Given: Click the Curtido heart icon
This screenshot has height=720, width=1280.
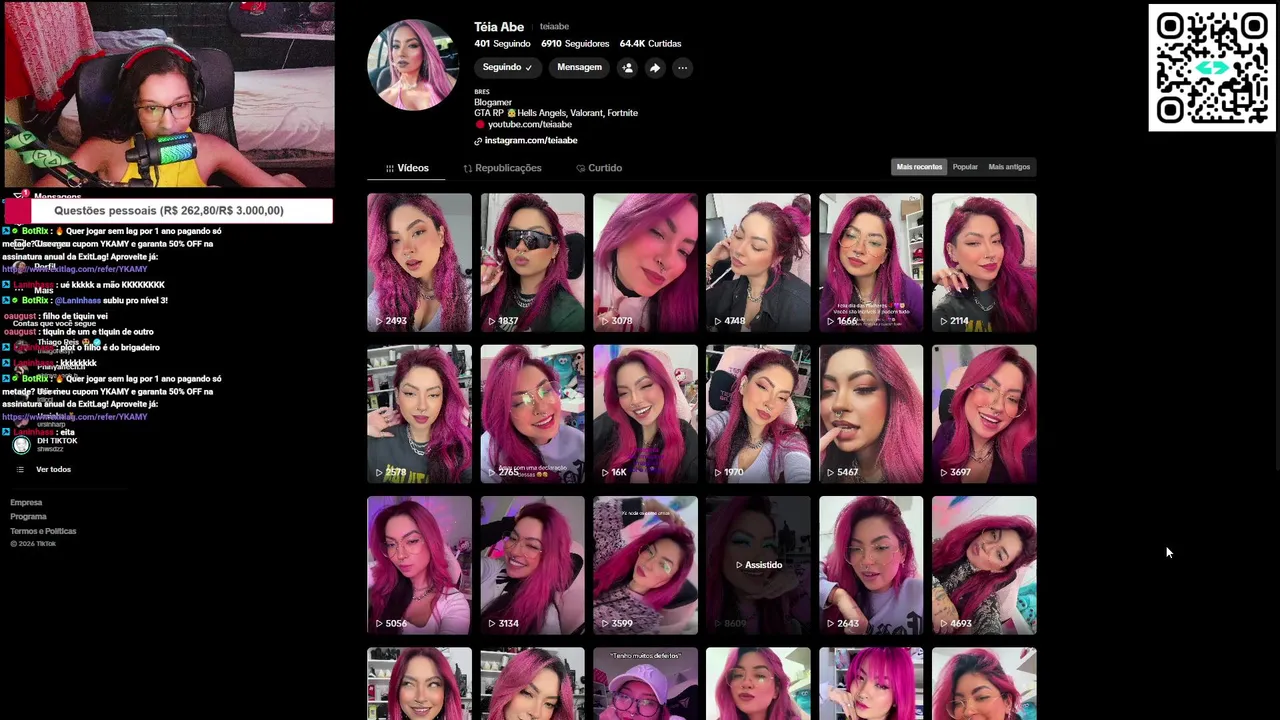Looking at the screenshot, I should pos(581,168).
